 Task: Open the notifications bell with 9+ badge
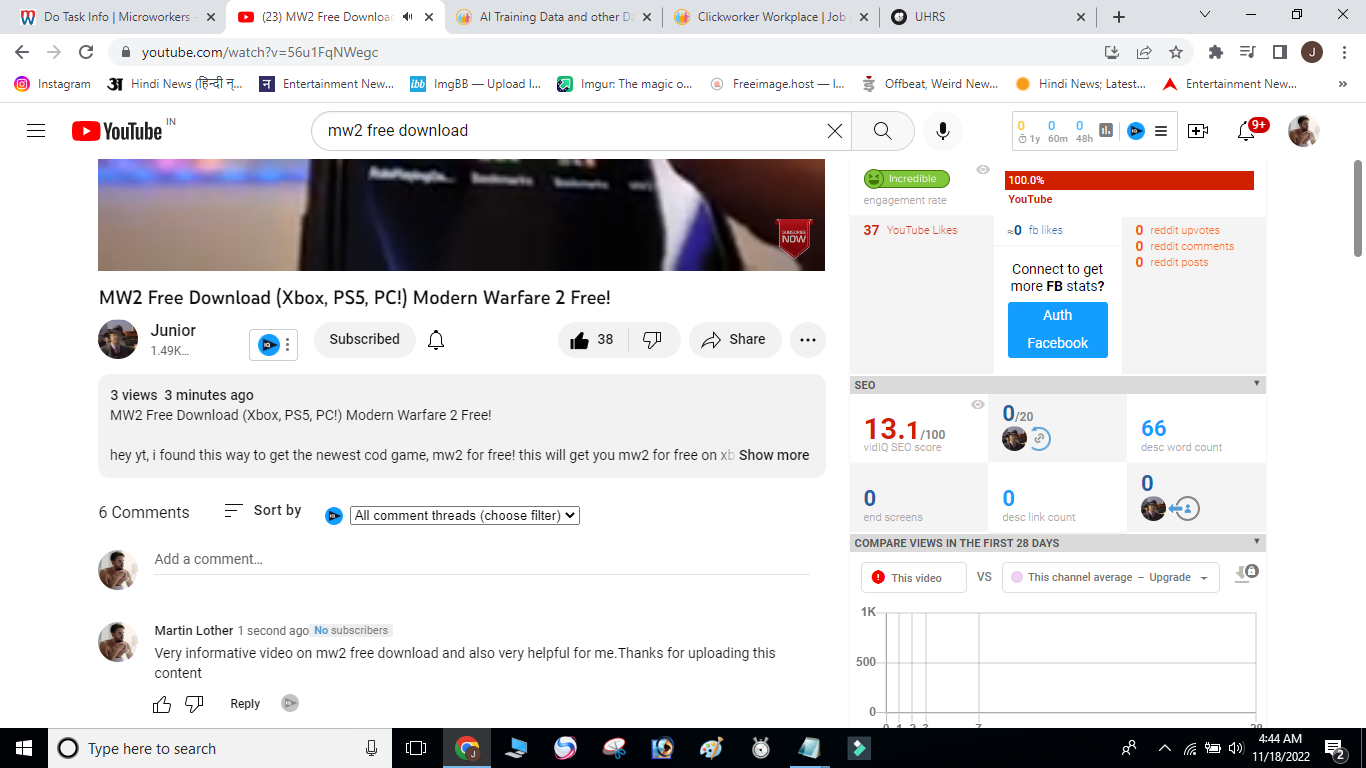coord(1246,131)
